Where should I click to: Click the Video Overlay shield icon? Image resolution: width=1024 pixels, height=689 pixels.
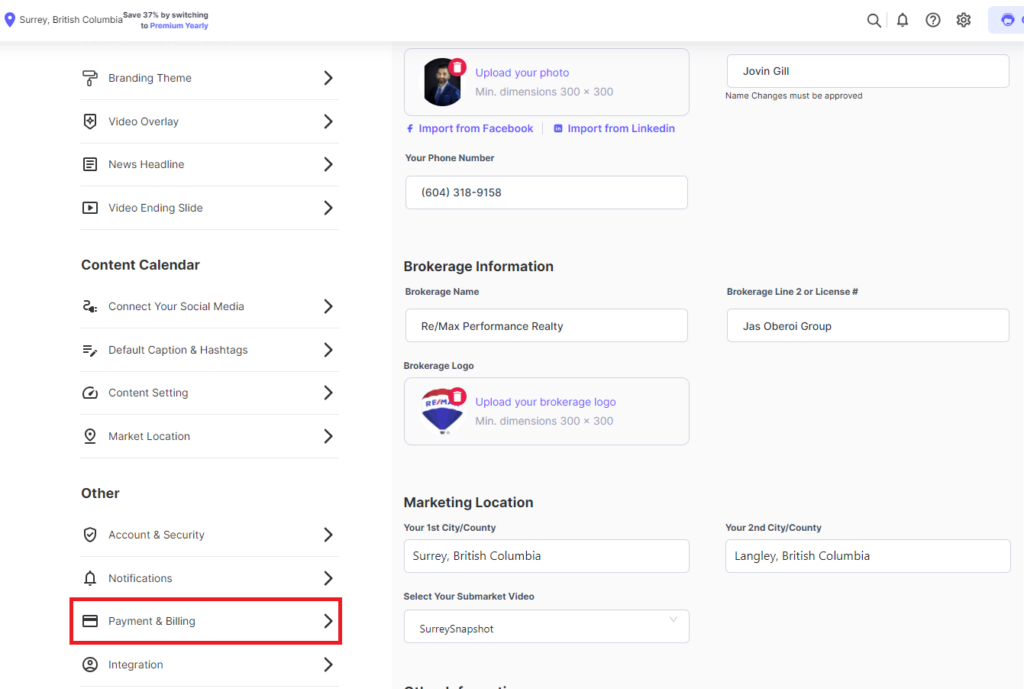click(90, 122)
